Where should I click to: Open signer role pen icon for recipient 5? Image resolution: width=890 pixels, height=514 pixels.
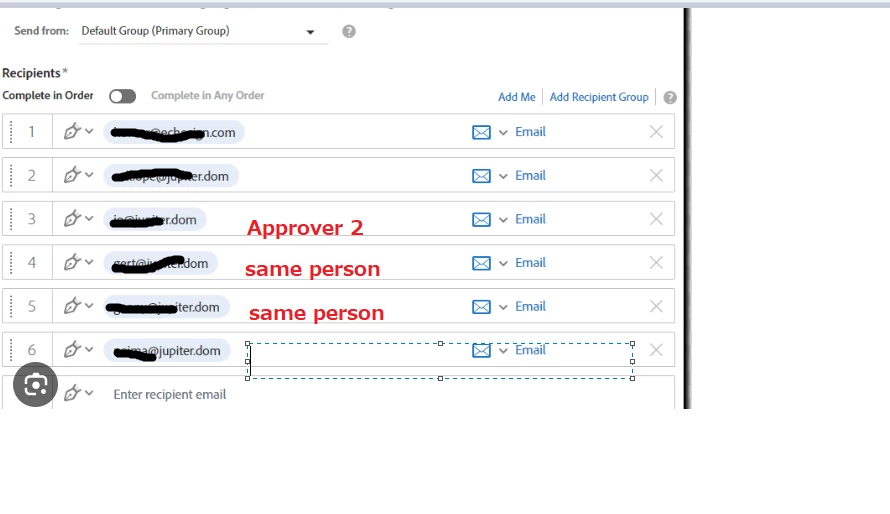pyautogui.click(x=72, y=306)
